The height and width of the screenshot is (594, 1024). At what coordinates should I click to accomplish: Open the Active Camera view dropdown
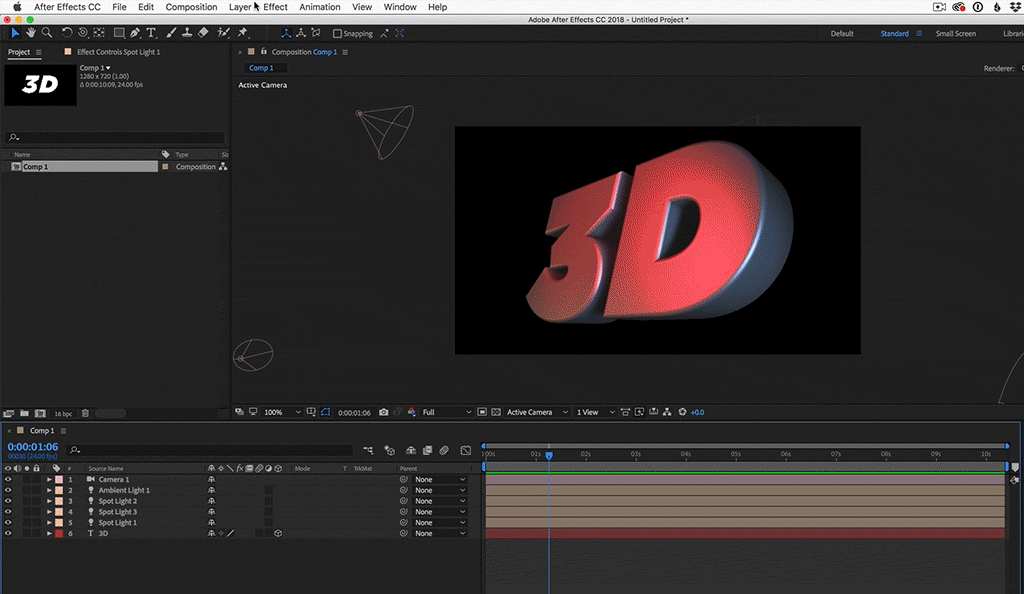pyautogui.click(x=537, y=412)
